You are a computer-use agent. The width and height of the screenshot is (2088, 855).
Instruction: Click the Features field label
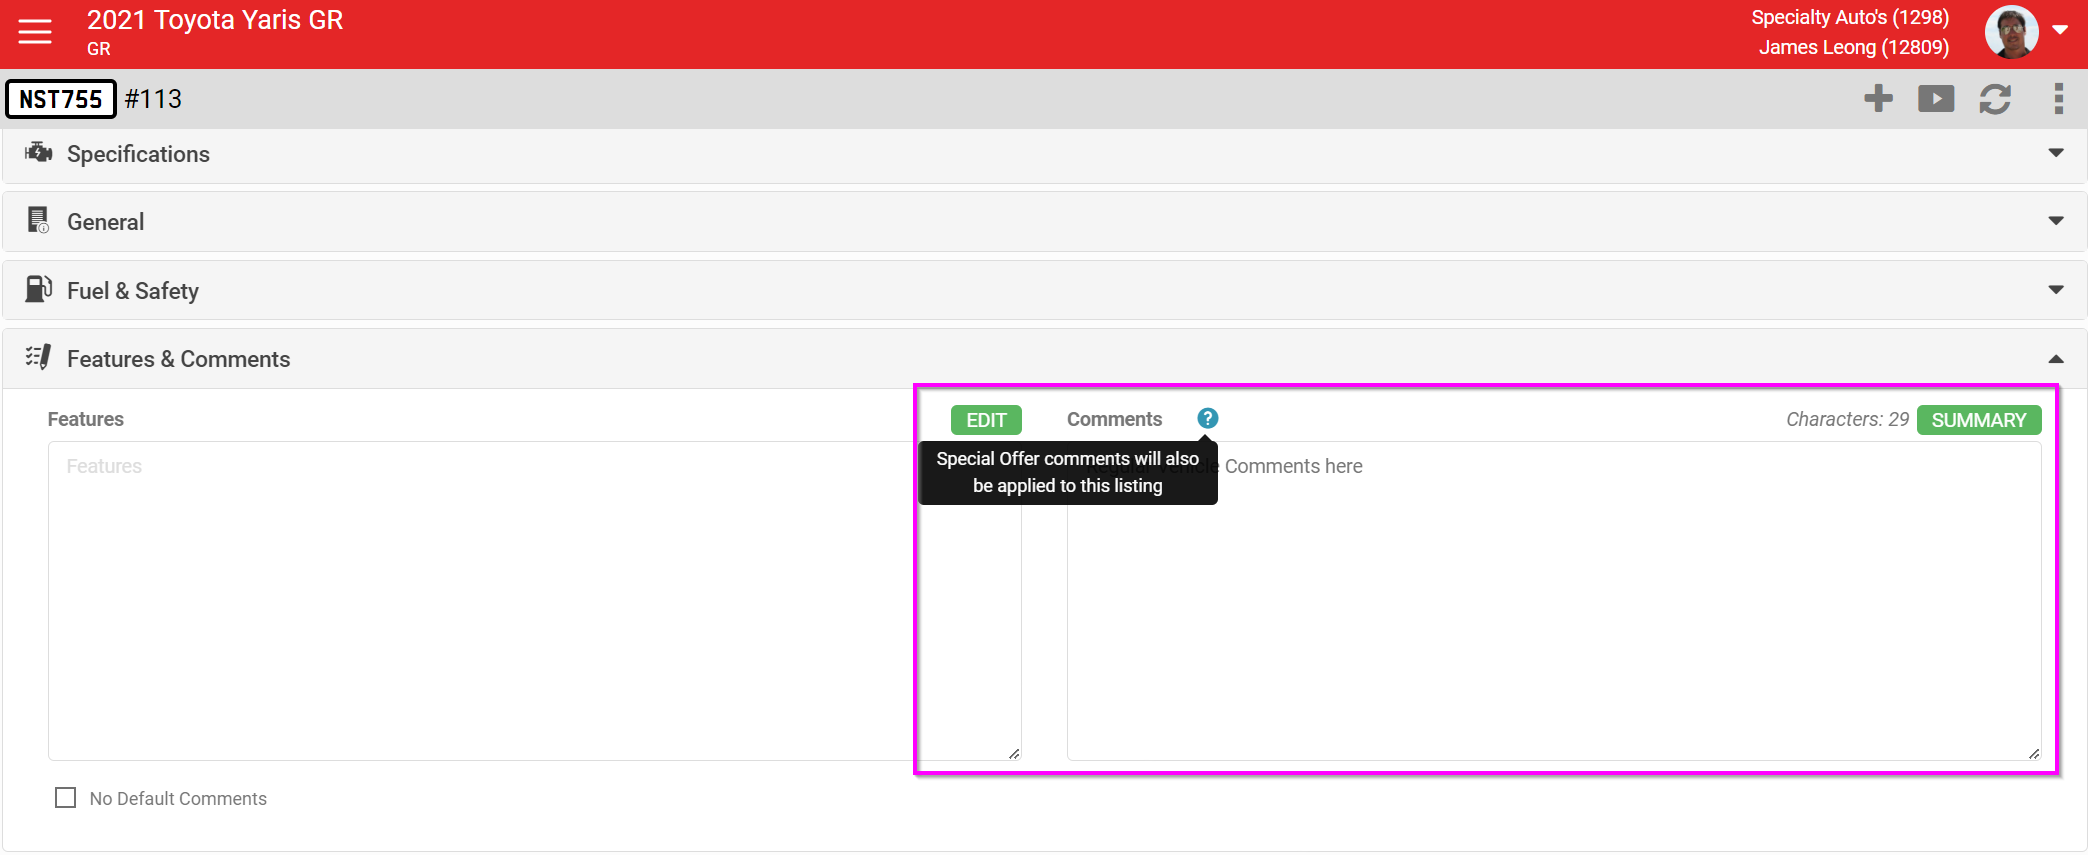(86, 419)
